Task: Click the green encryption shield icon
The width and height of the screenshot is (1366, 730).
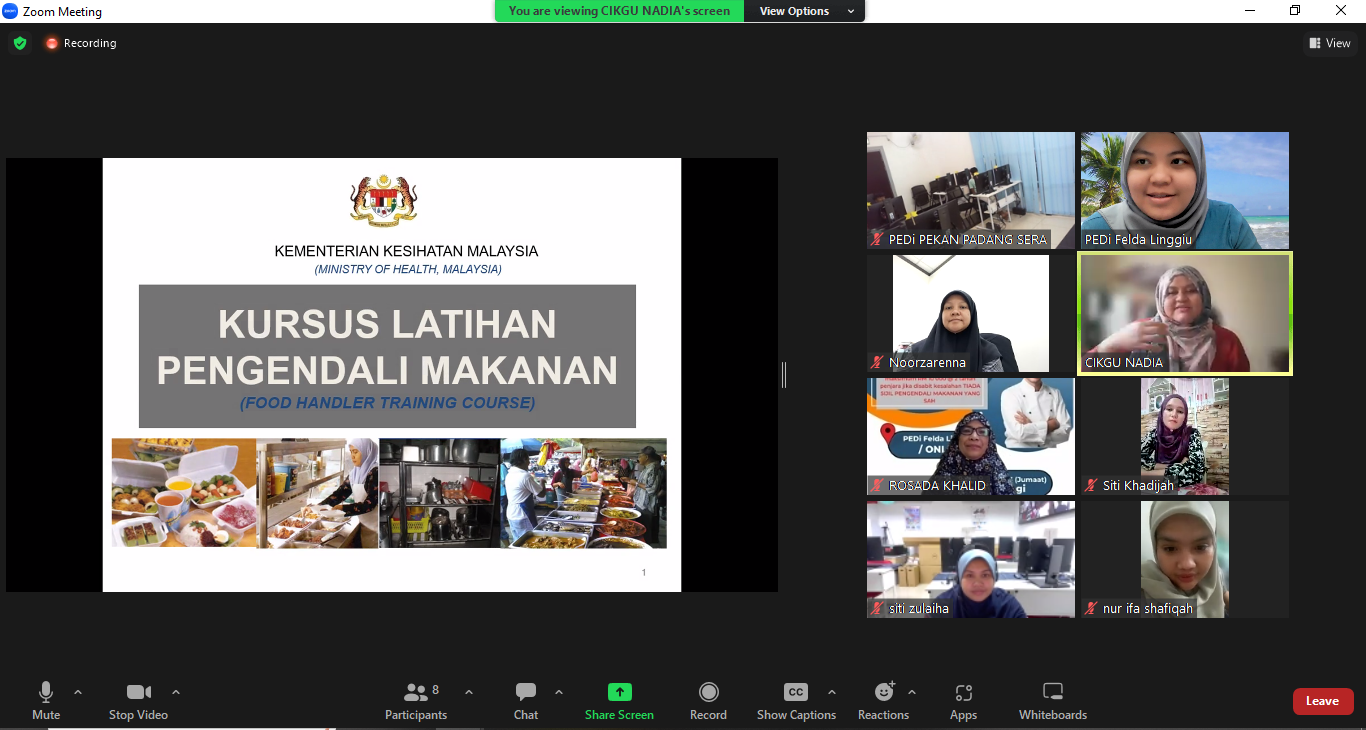Action: 20,43
